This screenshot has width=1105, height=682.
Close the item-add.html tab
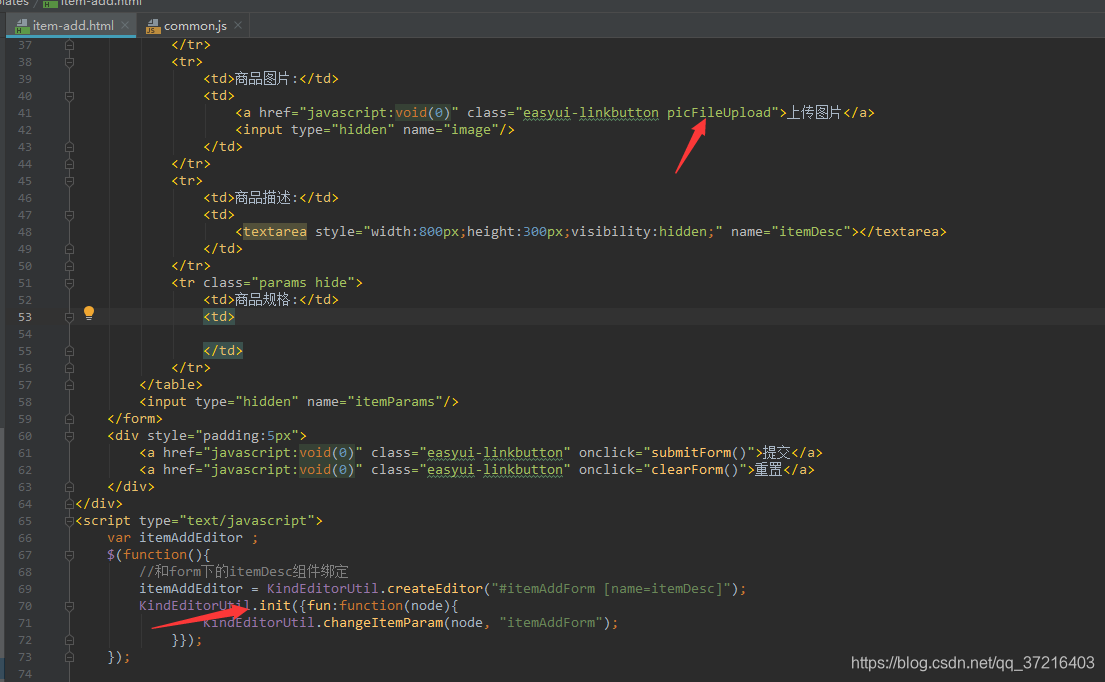[125, 25]
